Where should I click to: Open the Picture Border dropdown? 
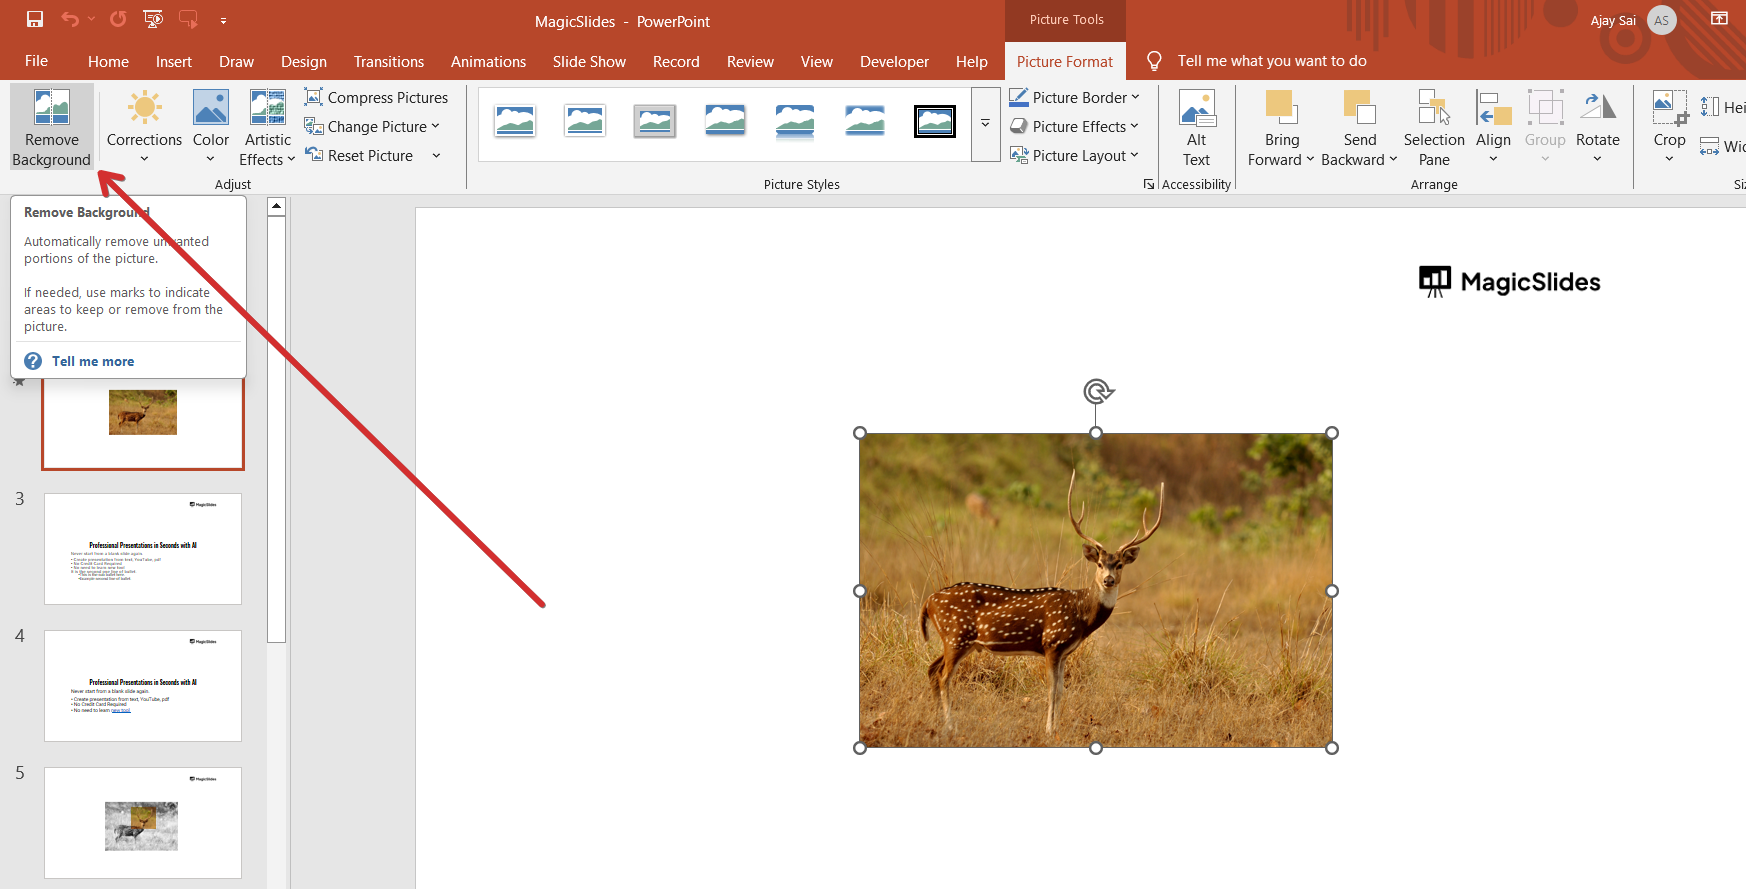tap(1074, 97)
